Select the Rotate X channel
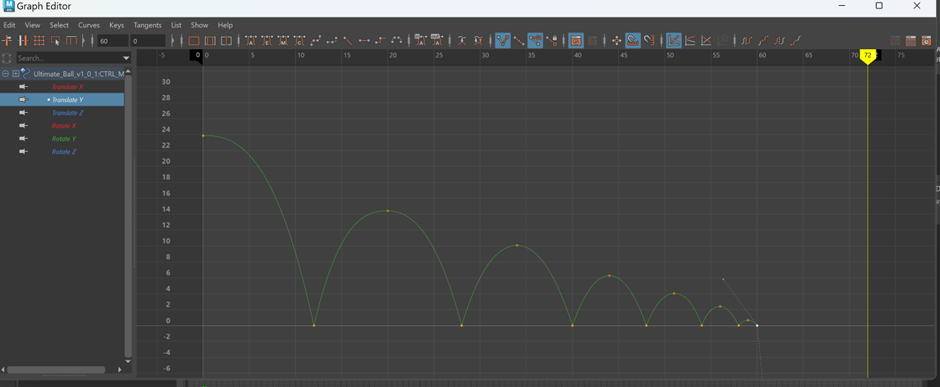This screenshot has width=940, height=387. pos(64,126)
